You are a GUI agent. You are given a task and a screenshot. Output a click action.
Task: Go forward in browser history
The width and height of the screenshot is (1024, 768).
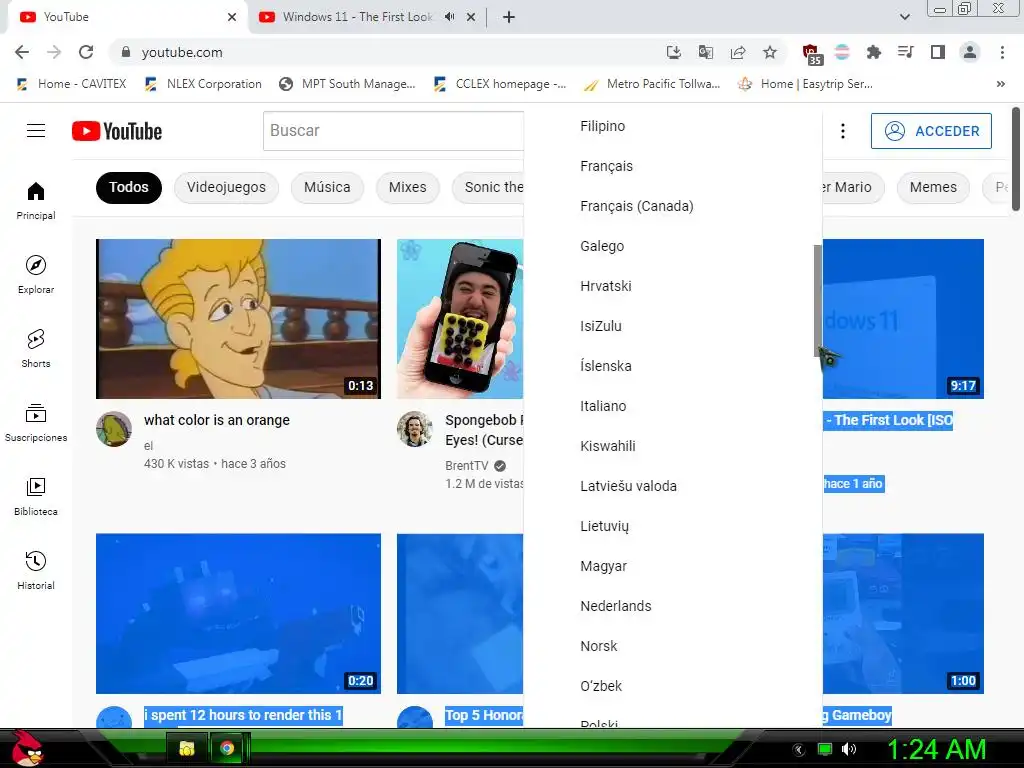click(54, 52)
